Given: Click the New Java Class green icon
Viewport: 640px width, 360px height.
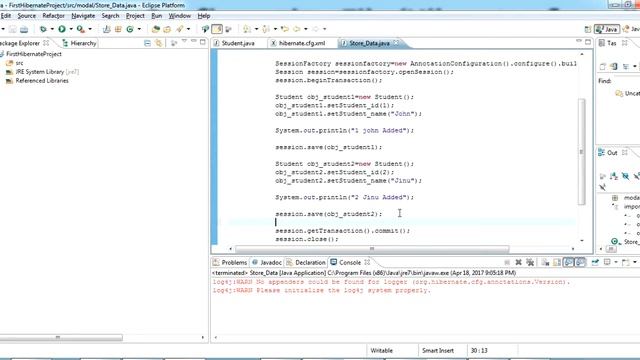Looking at the screenshot, I should [x=130, y=29].
